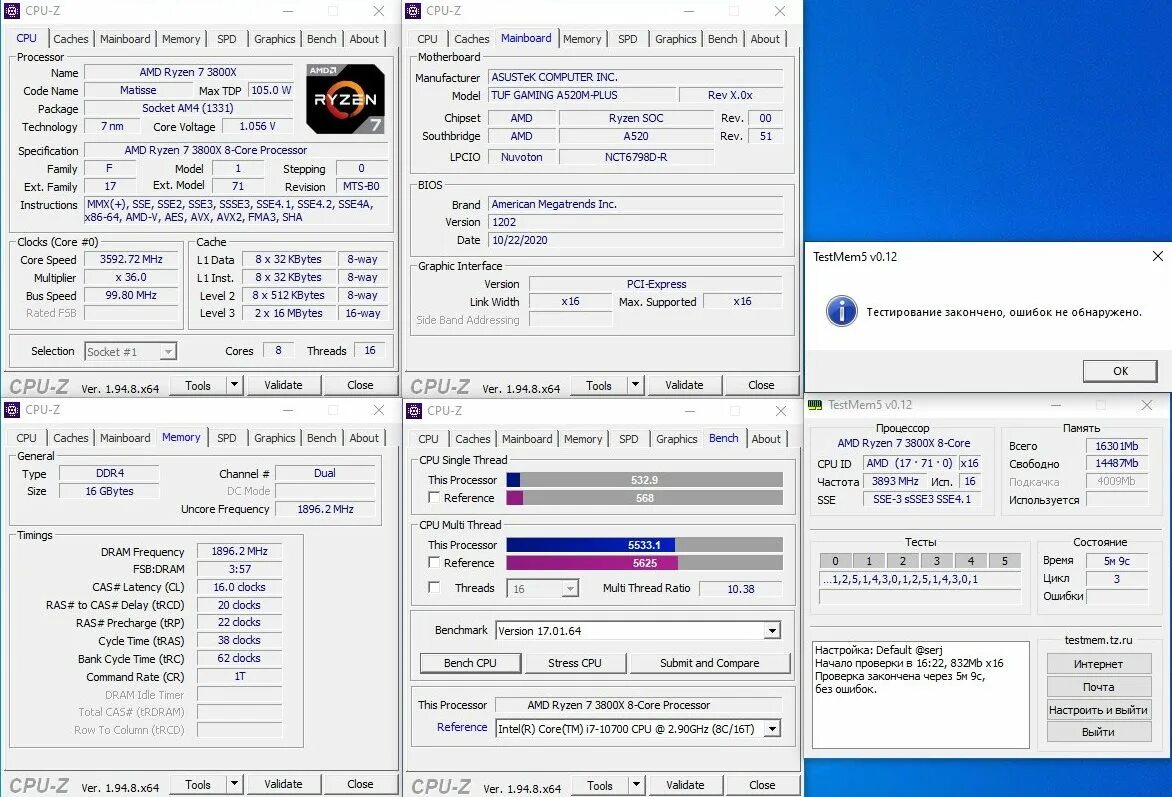Screen dimensions: 1172x797
Task: Switch to the SPD tab in the Memory window
Action: (x=226, y=438)
